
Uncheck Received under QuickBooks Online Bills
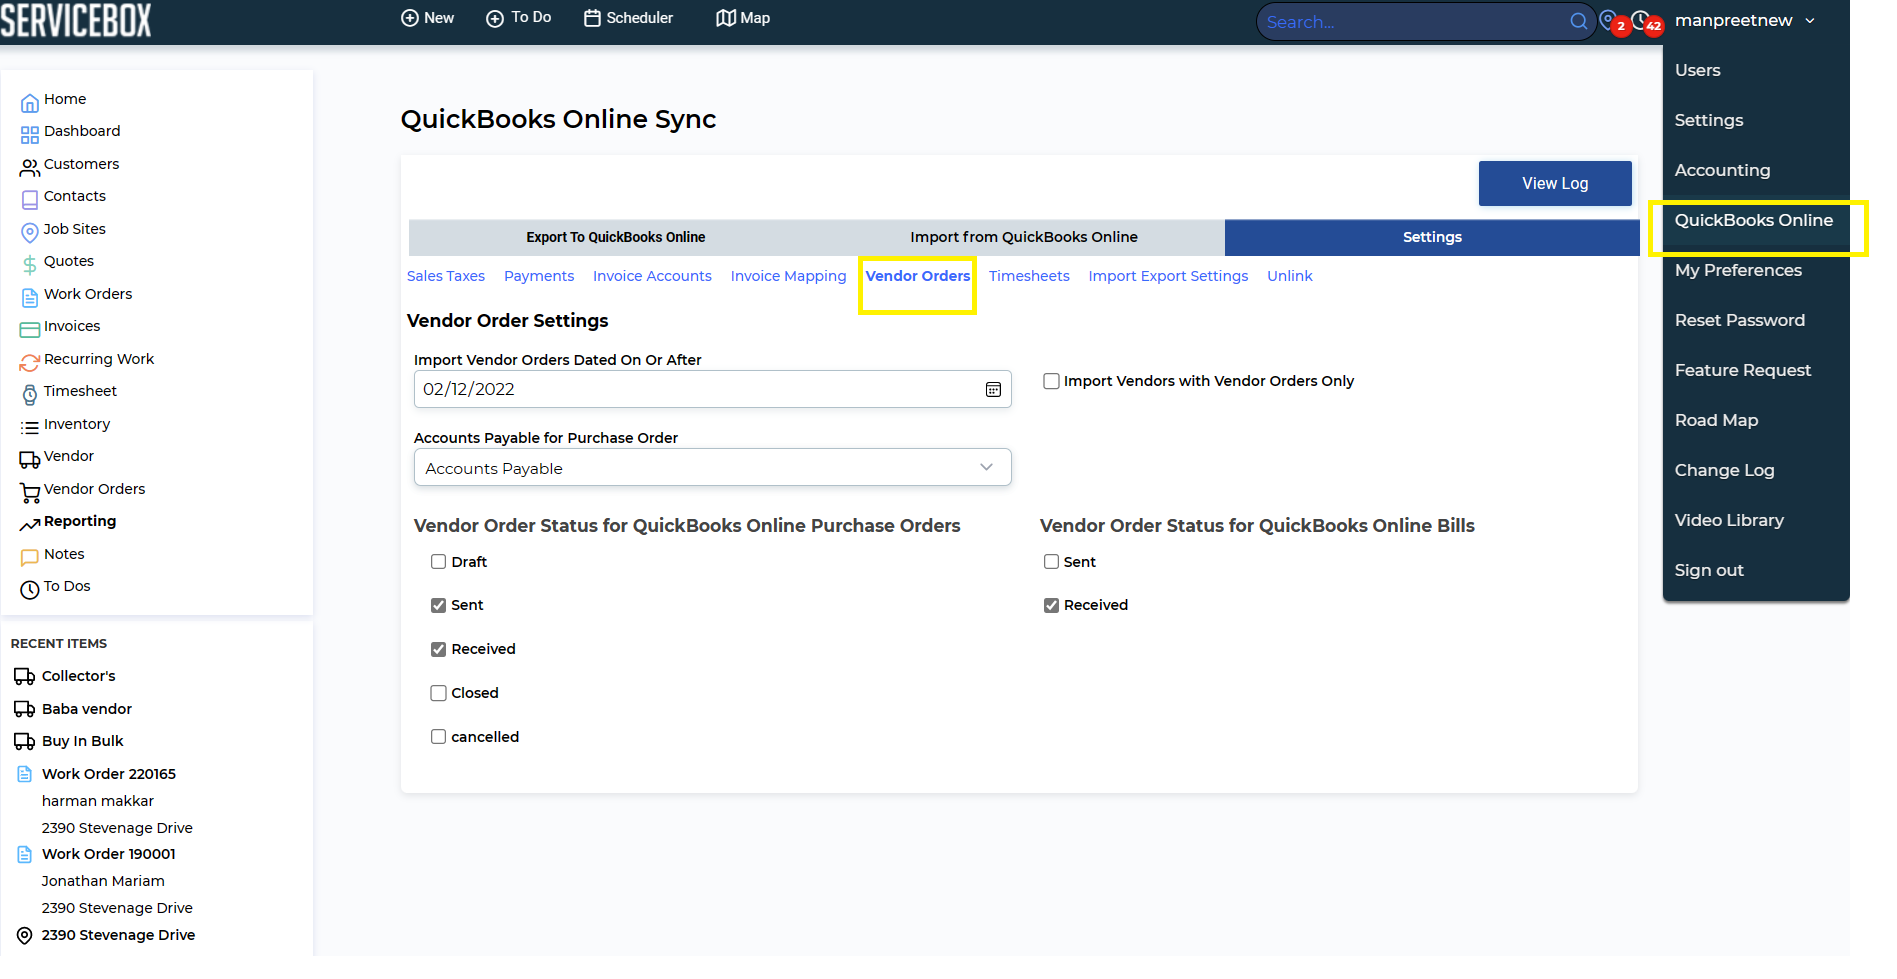1051,605
